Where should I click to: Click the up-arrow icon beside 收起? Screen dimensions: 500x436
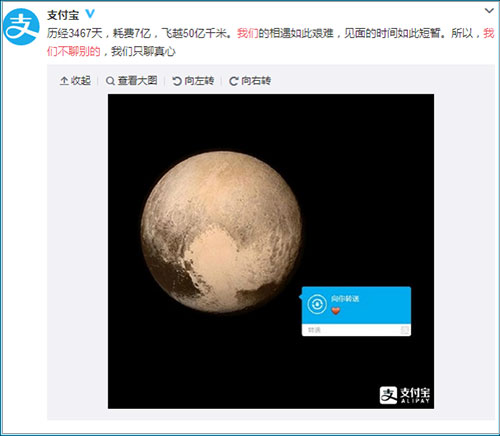(x=64, y=81)
